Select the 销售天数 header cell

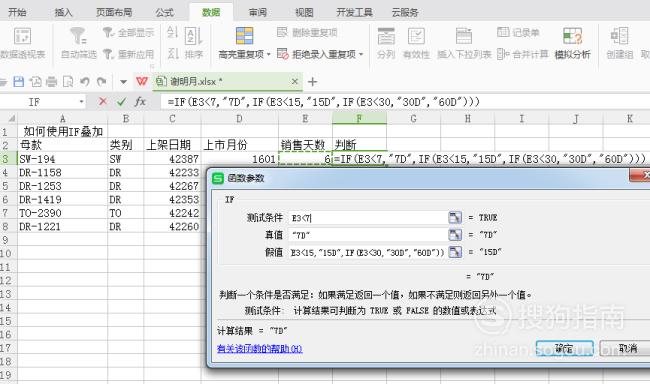(x=305, y=145)
